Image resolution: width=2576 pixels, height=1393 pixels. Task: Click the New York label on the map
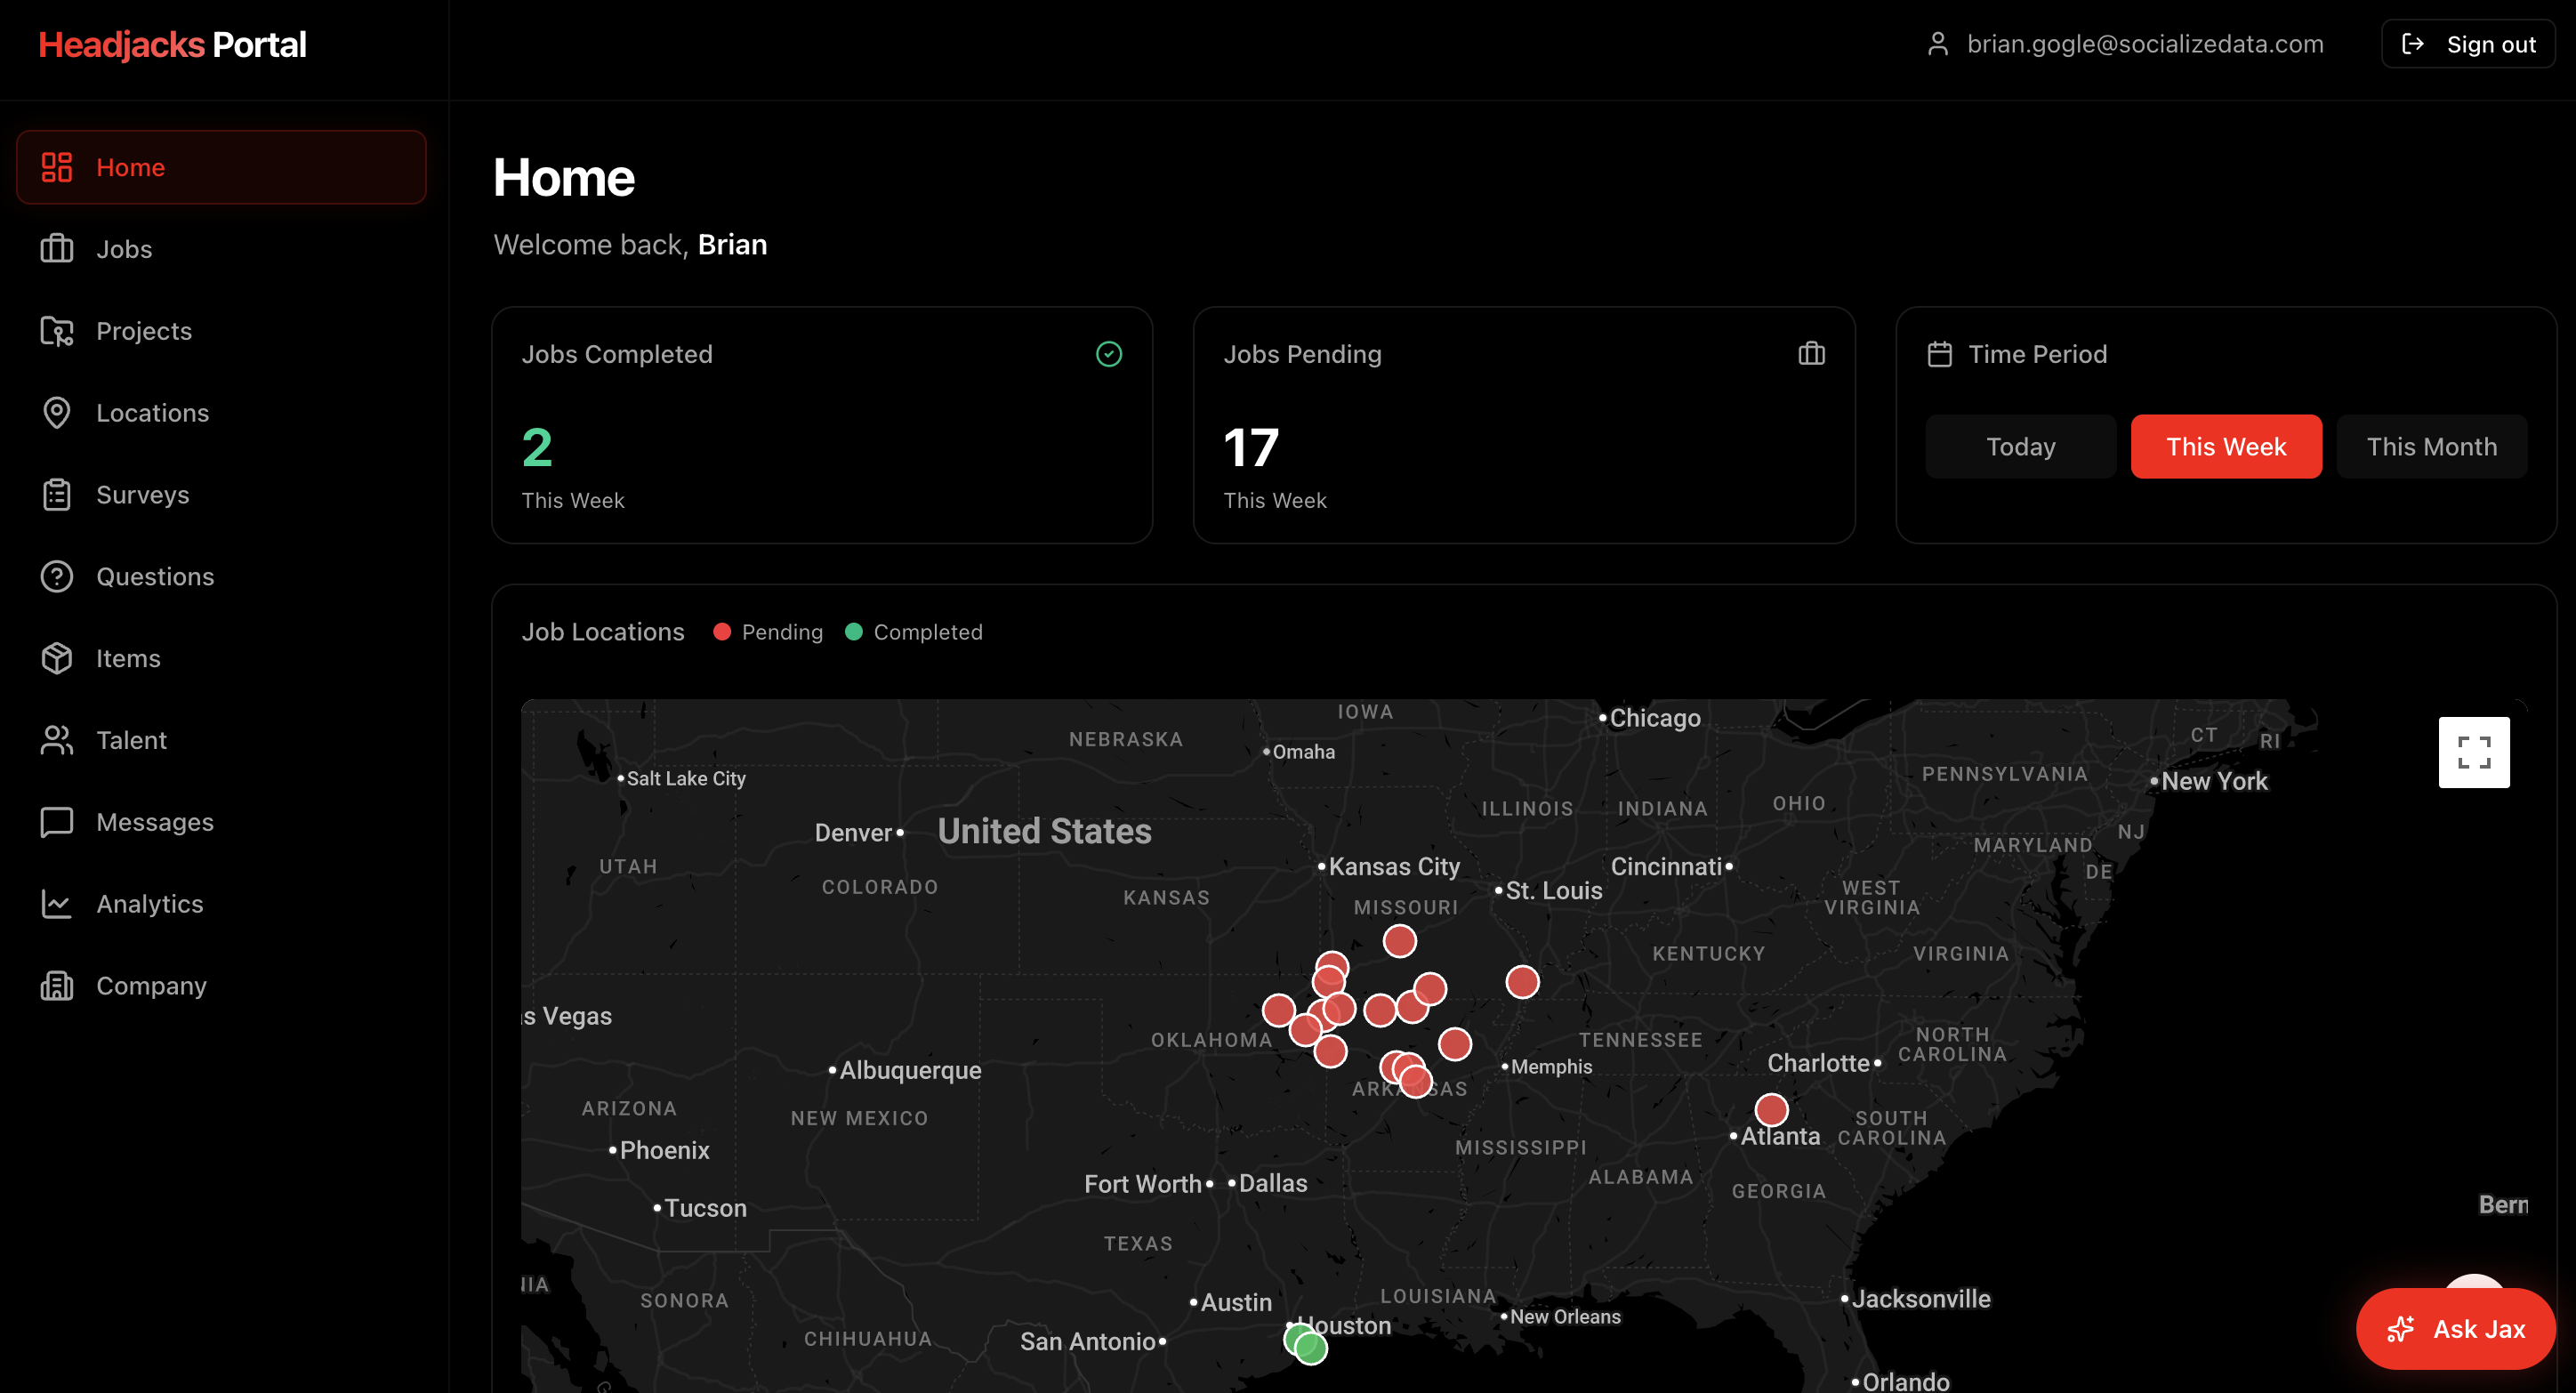(2214, 781)
